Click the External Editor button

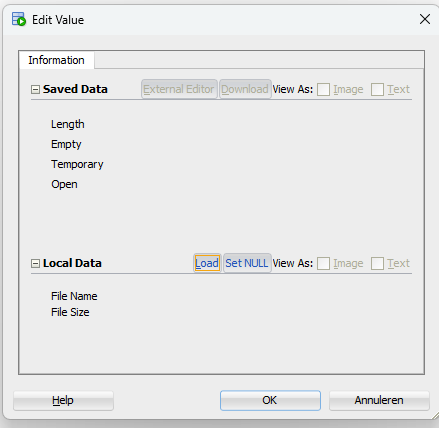point(179,89)
